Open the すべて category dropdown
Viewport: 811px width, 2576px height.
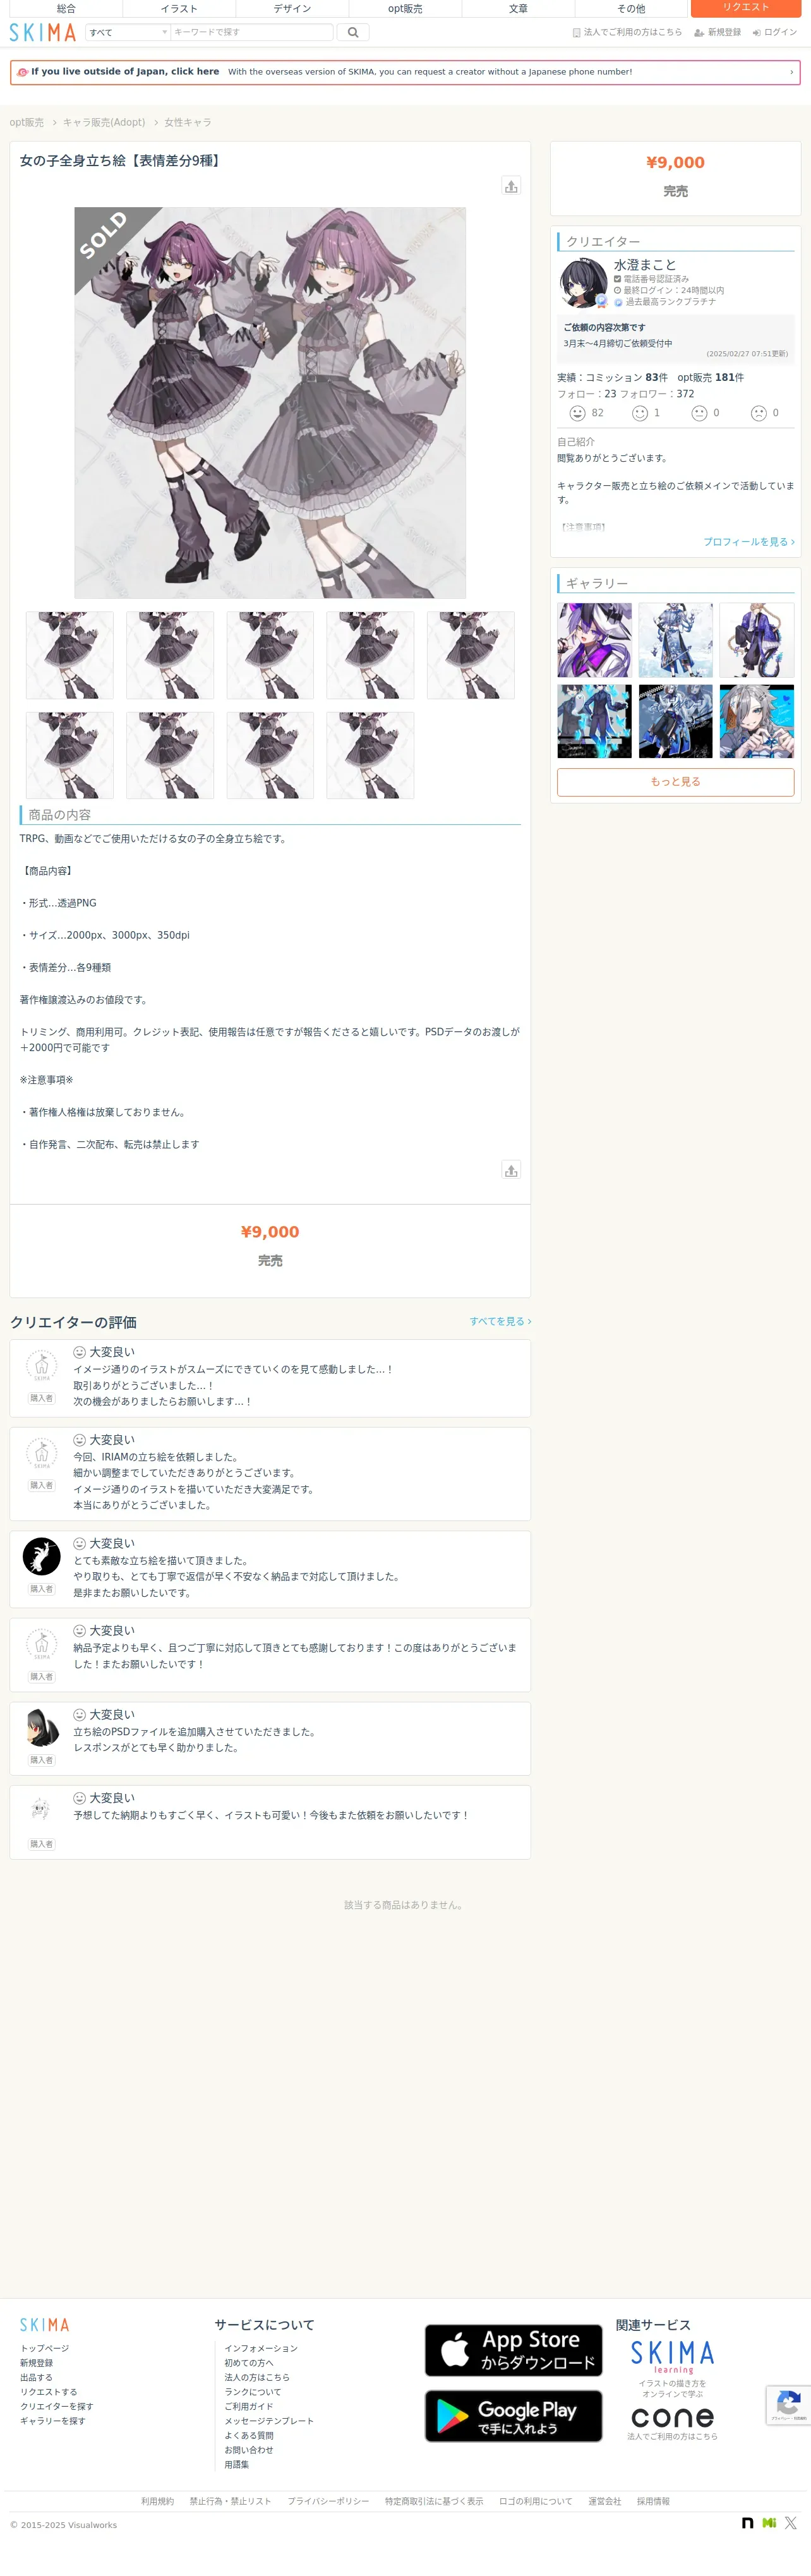click(128, 32)
